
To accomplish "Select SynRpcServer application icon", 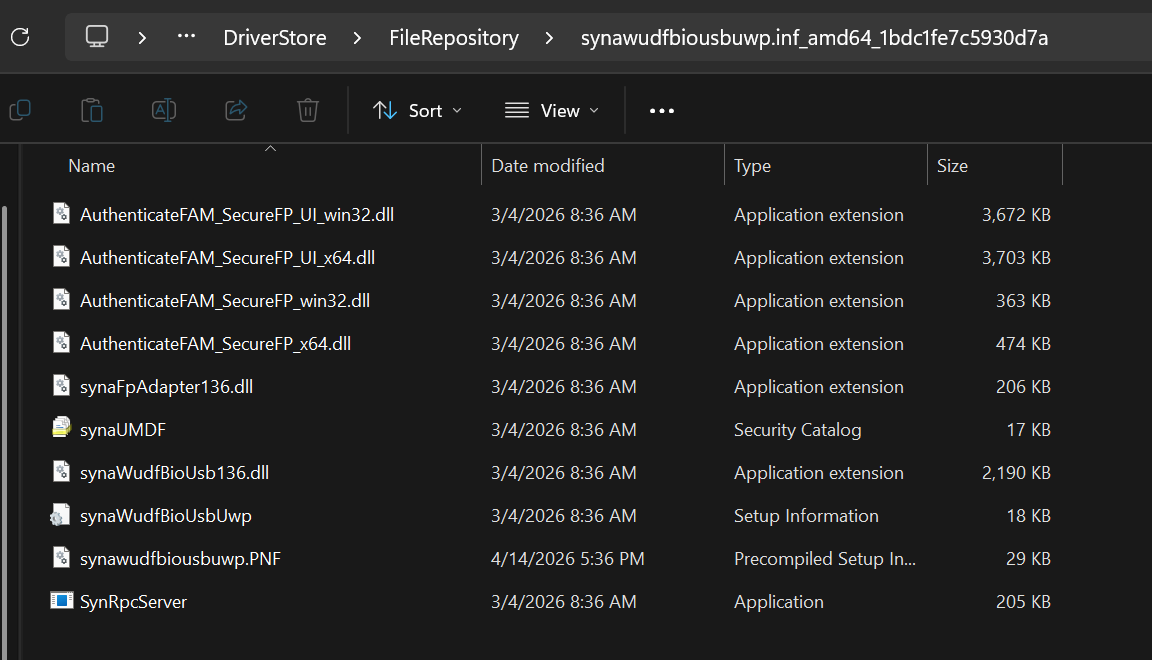I will pos(62,600).
